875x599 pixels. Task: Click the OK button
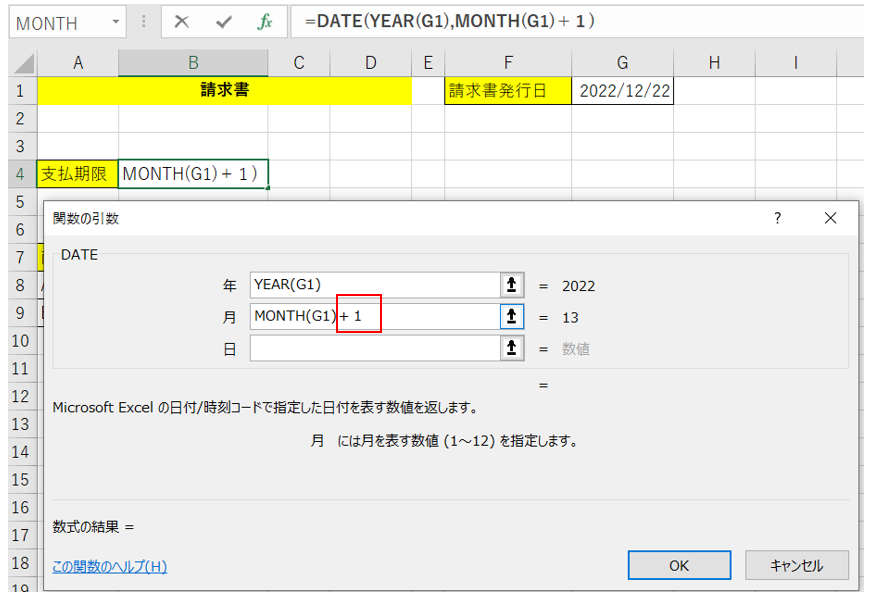point(679,565)
